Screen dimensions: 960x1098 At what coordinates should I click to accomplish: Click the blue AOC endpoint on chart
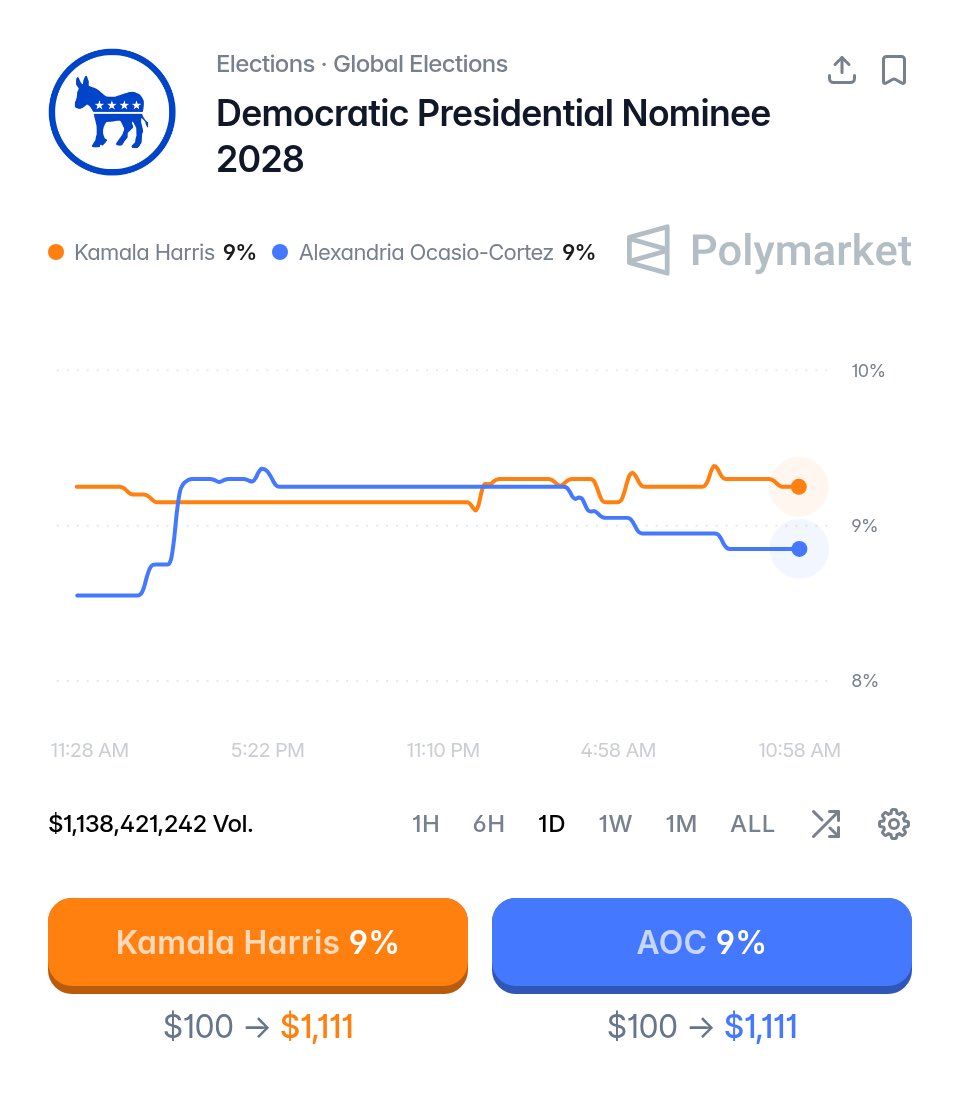point(799,549)
